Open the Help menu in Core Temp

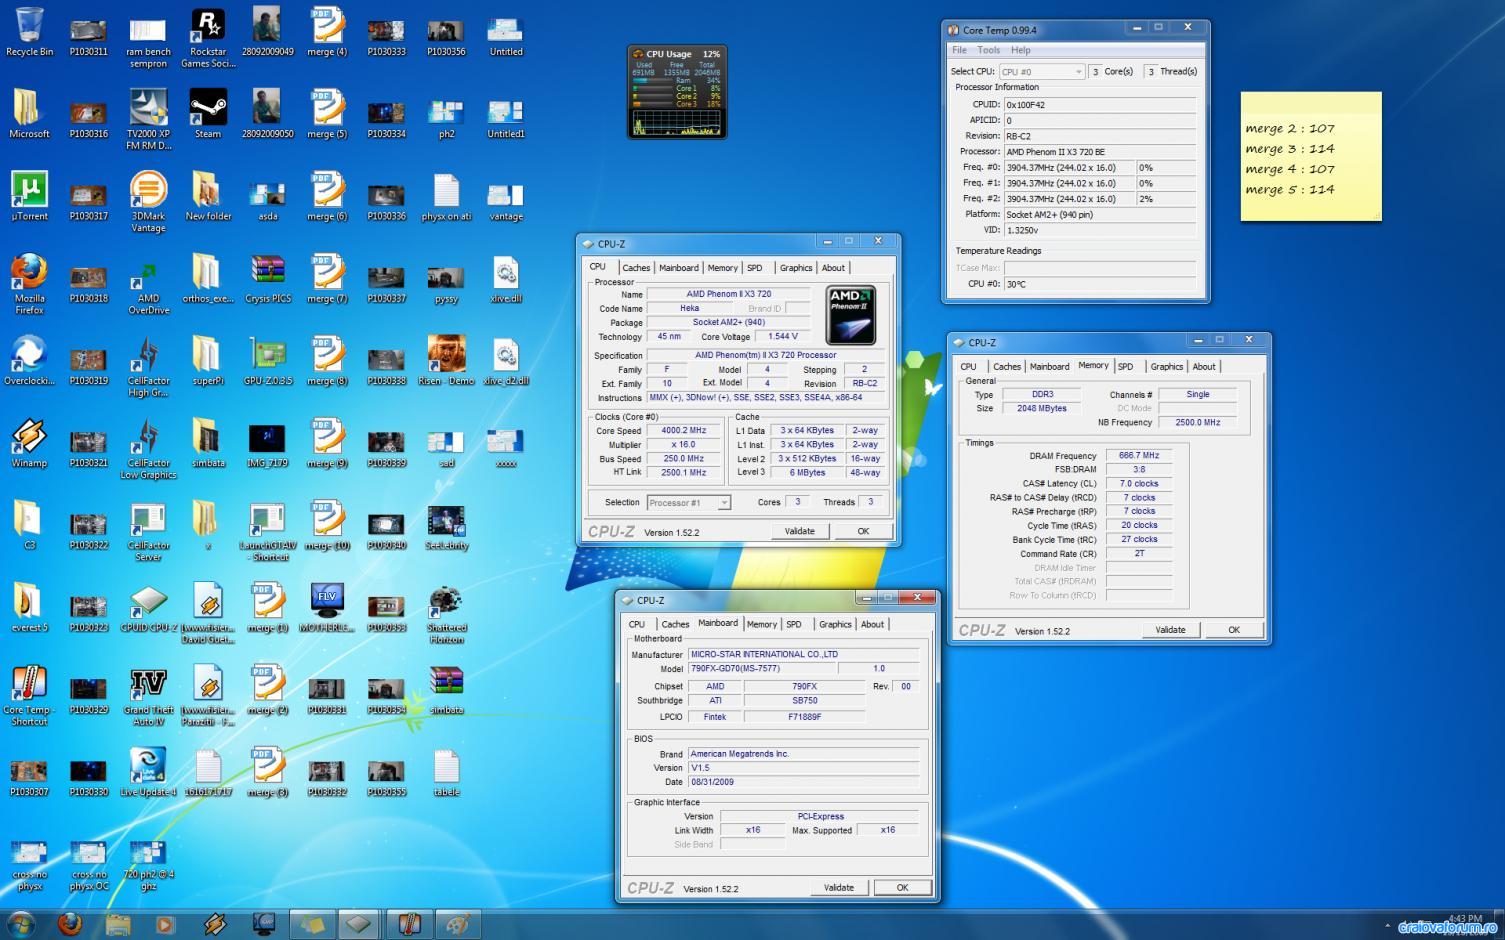(1020, 50)
